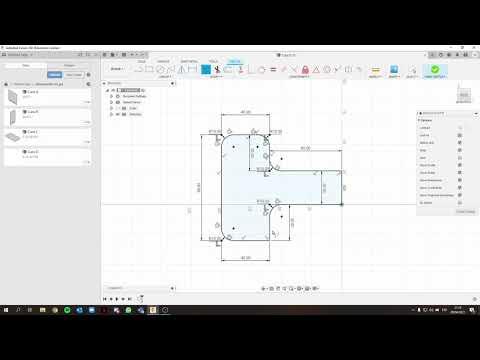
Task: Apply the Fix/Unfix lock constraint
Action: point(305,69)
